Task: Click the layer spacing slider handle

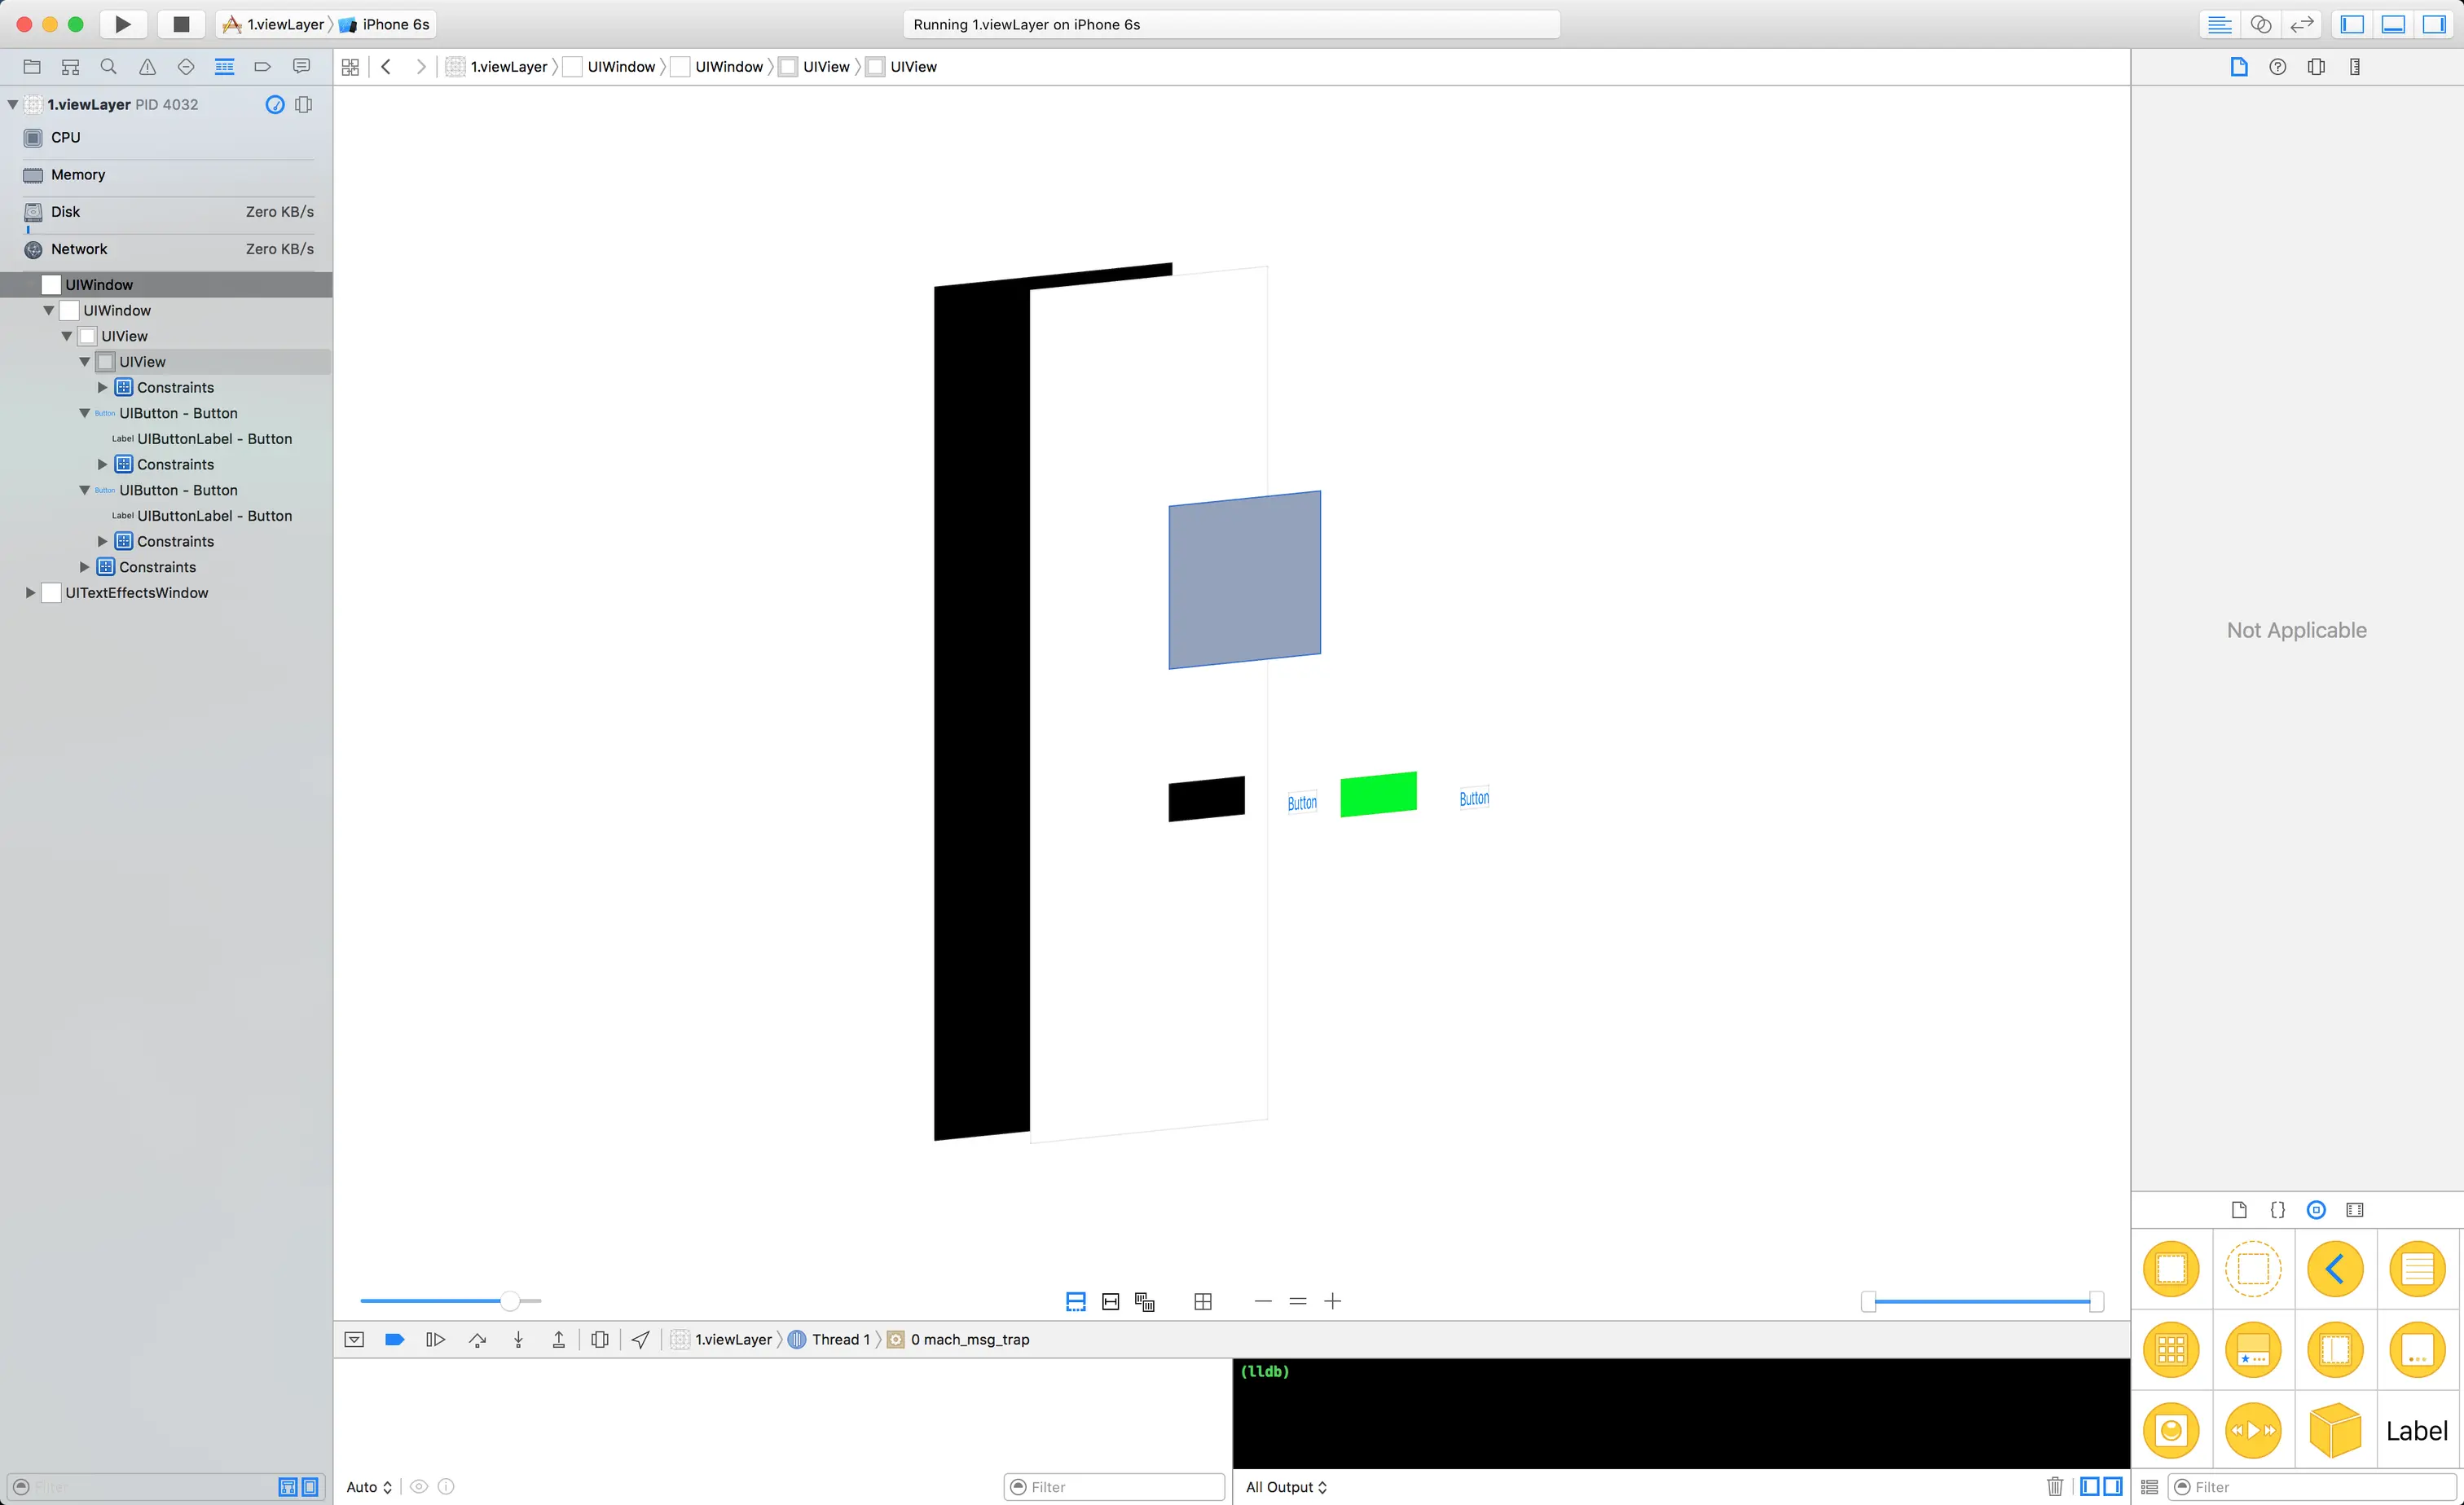Action: coord(510,1302)
